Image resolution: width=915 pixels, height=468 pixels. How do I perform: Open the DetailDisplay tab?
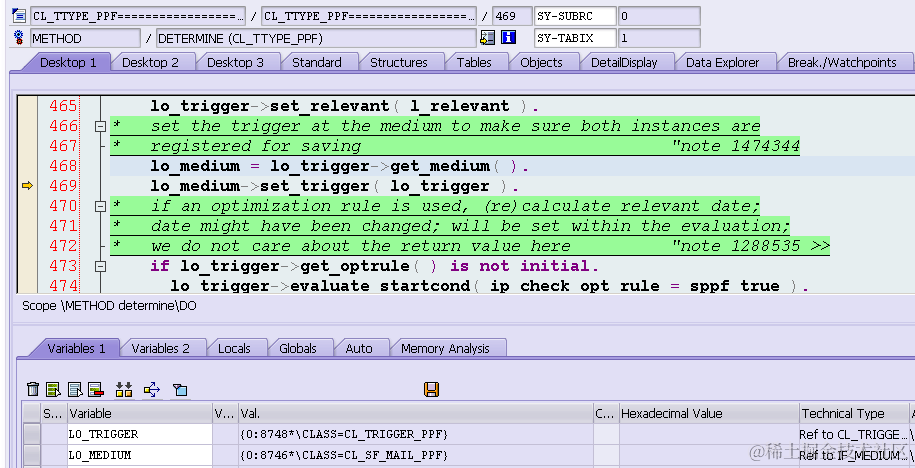pos(624,62)
